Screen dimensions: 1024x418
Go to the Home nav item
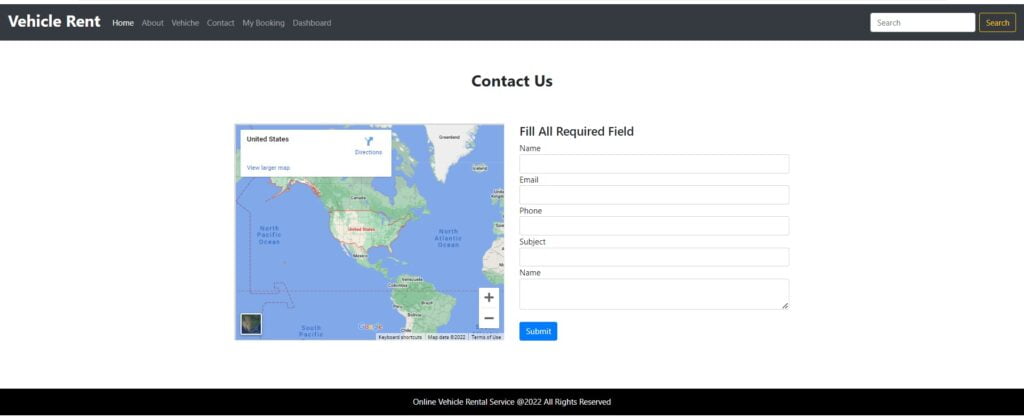pyautogui.click(x=123, y=23)
